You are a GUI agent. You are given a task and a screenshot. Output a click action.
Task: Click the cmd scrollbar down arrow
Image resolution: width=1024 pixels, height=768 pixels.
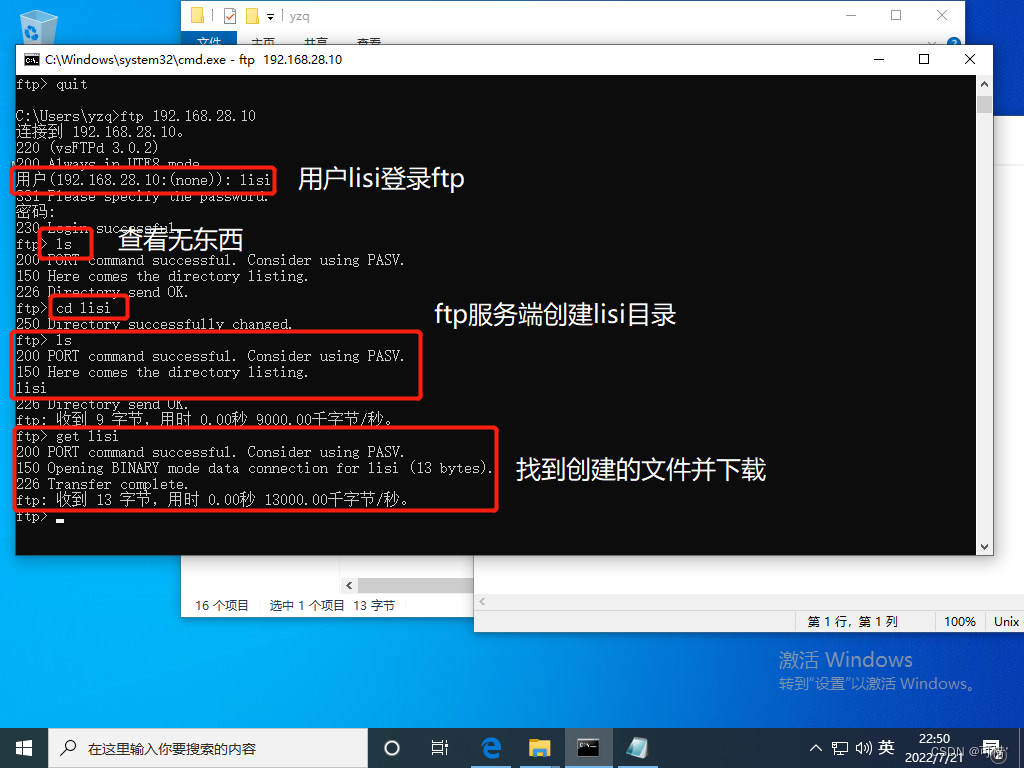tap(984, 547)
